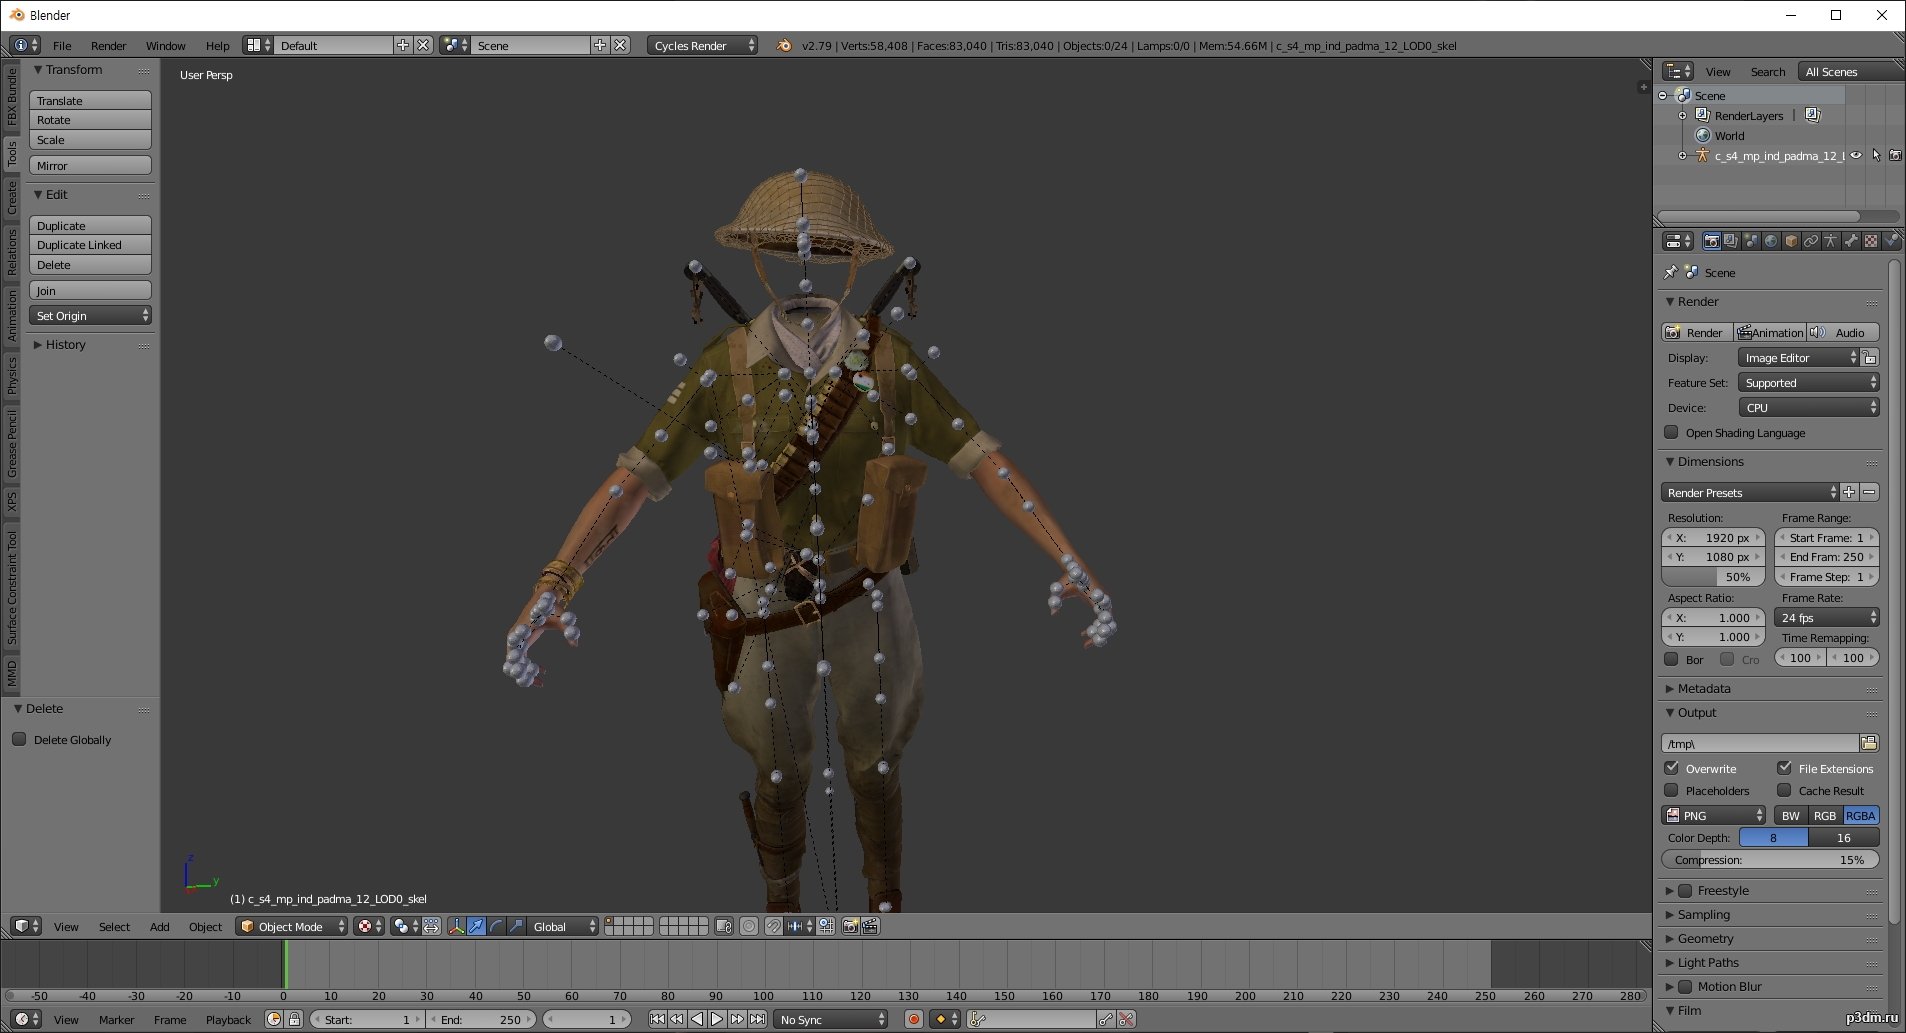Open the Cycles Render engine dropdown
Viewport: 1906px width, 1033px height.
702,45
